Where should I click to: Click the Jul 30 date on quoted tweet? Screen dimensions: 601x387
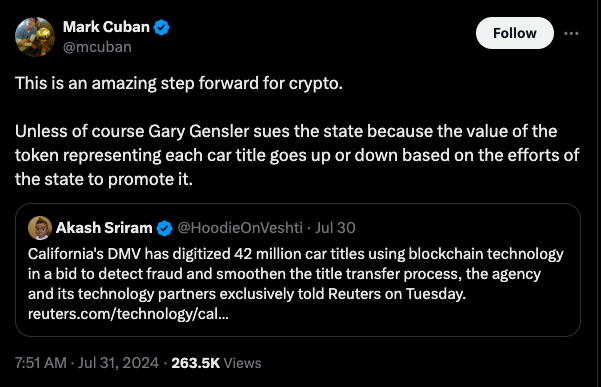coord(335,228)
